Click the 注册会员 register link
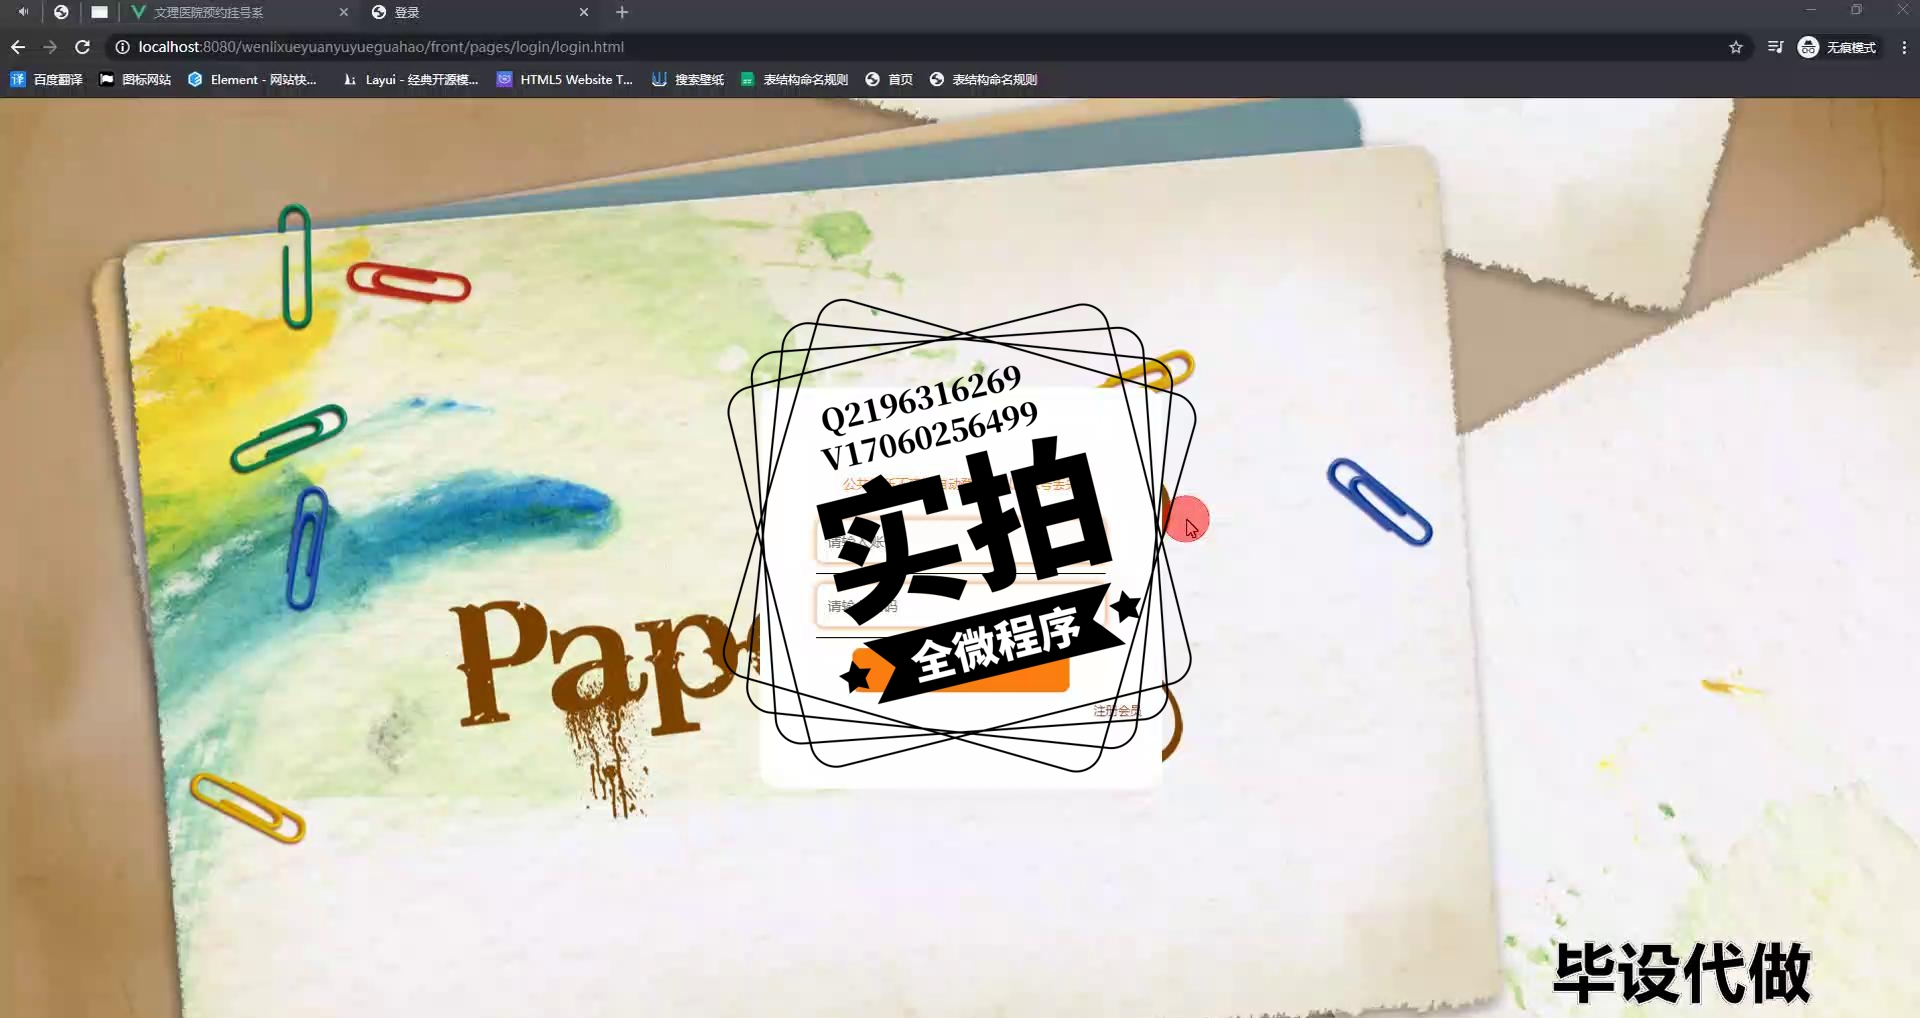The height and width of the screenshot is (1018, 1920). tap(1116, 711)
